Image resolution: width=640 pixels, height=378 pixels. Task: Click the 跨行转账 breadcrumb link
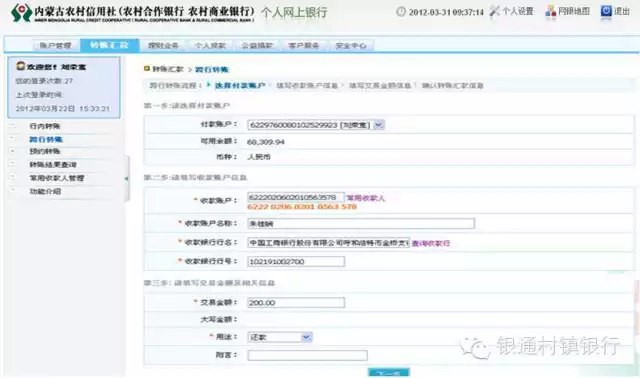coord(212,69)
